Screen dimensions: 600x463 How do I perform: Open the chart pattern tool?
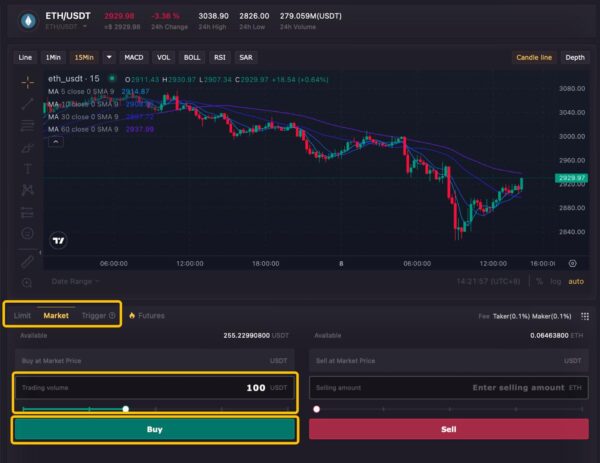click(x=28, y=190)
